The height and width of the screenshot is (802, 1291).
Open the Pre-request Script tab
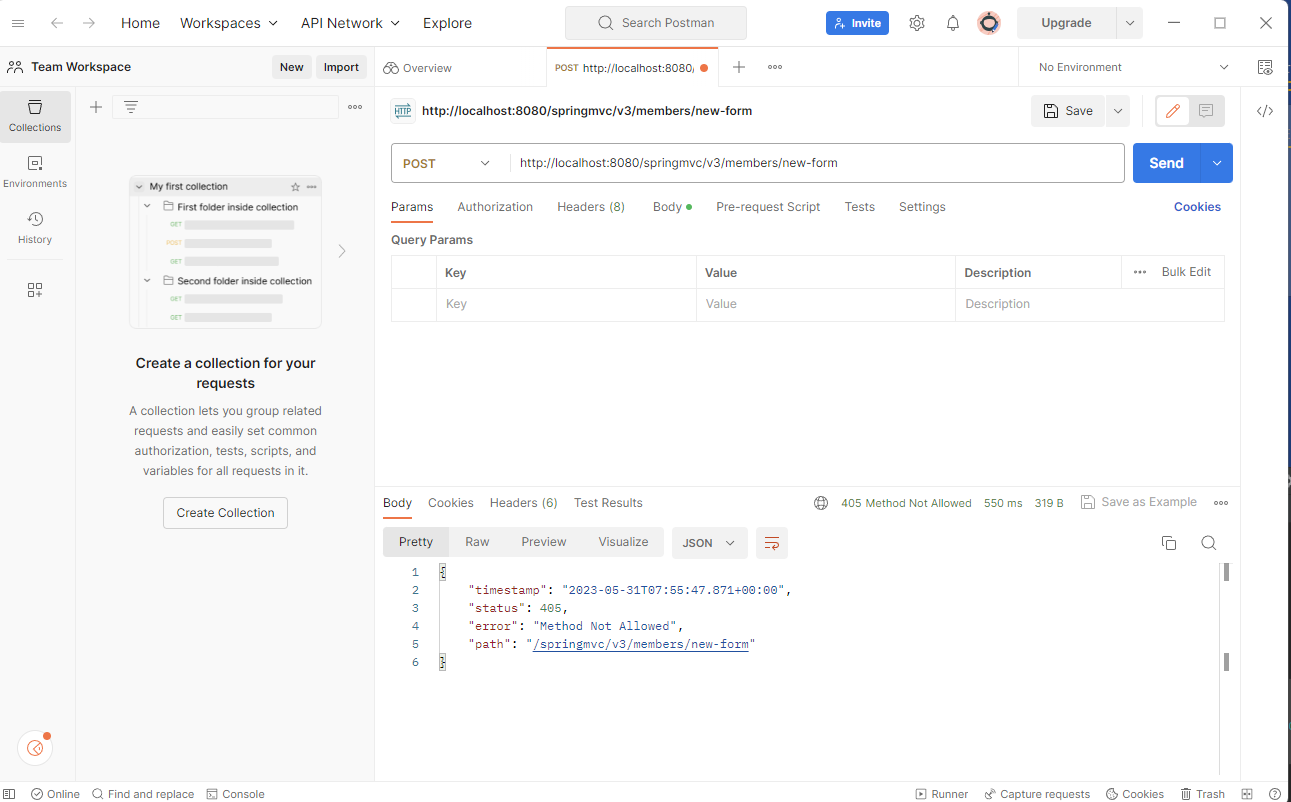click(x=768, y=207)
